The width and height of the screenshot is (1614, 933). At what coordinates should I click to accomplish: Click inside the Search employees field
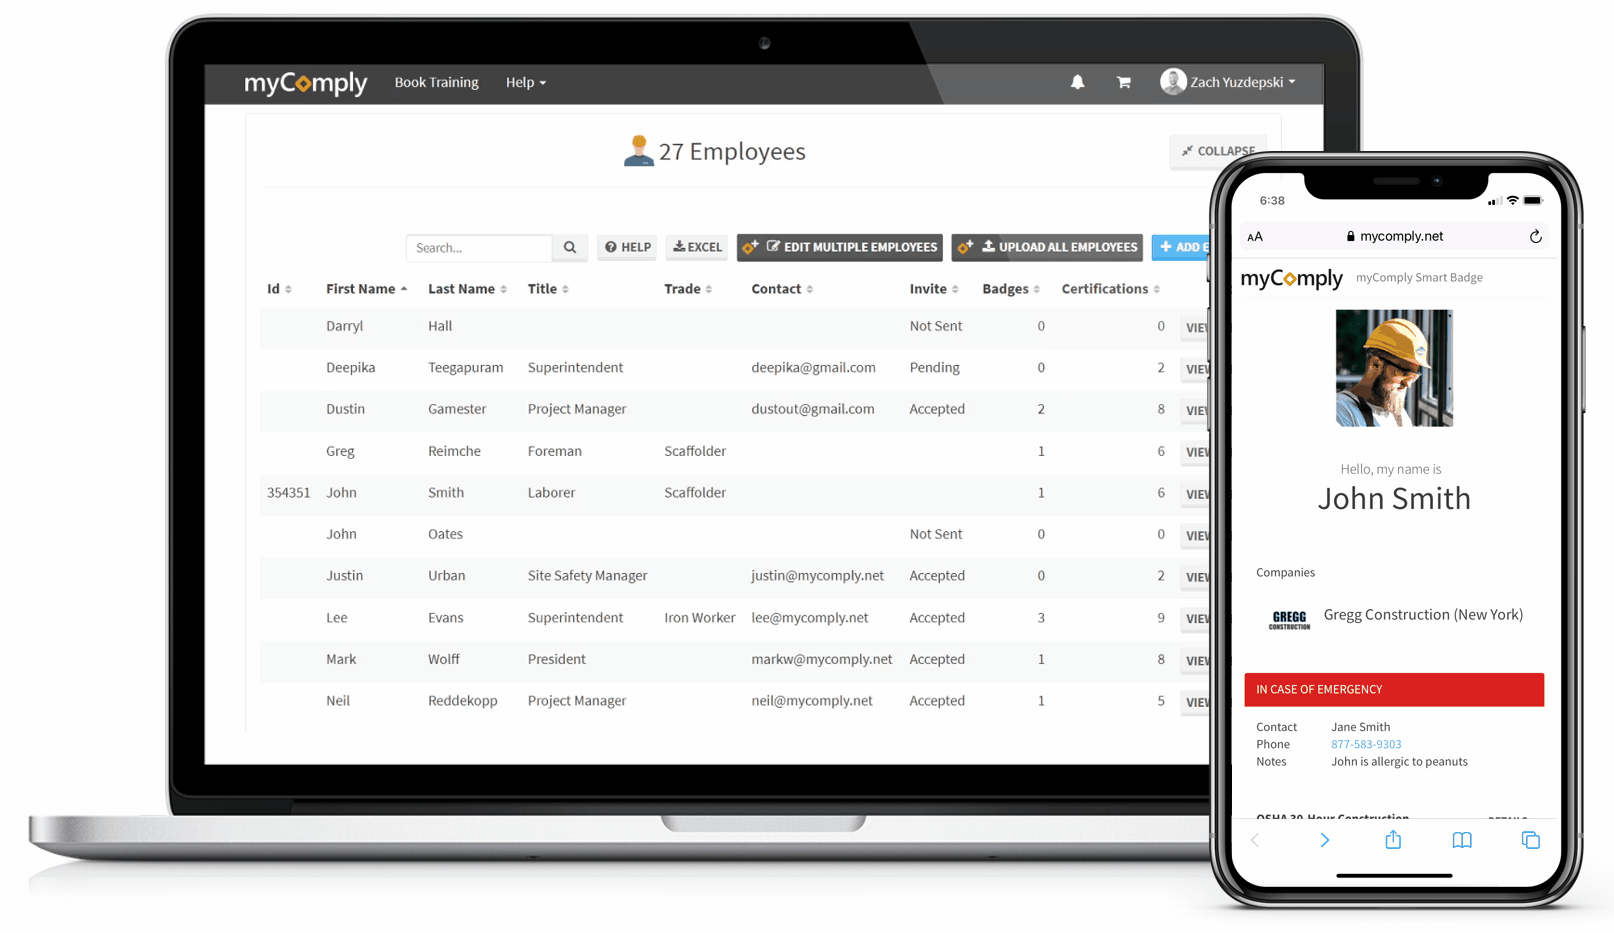tap(479, 247)
